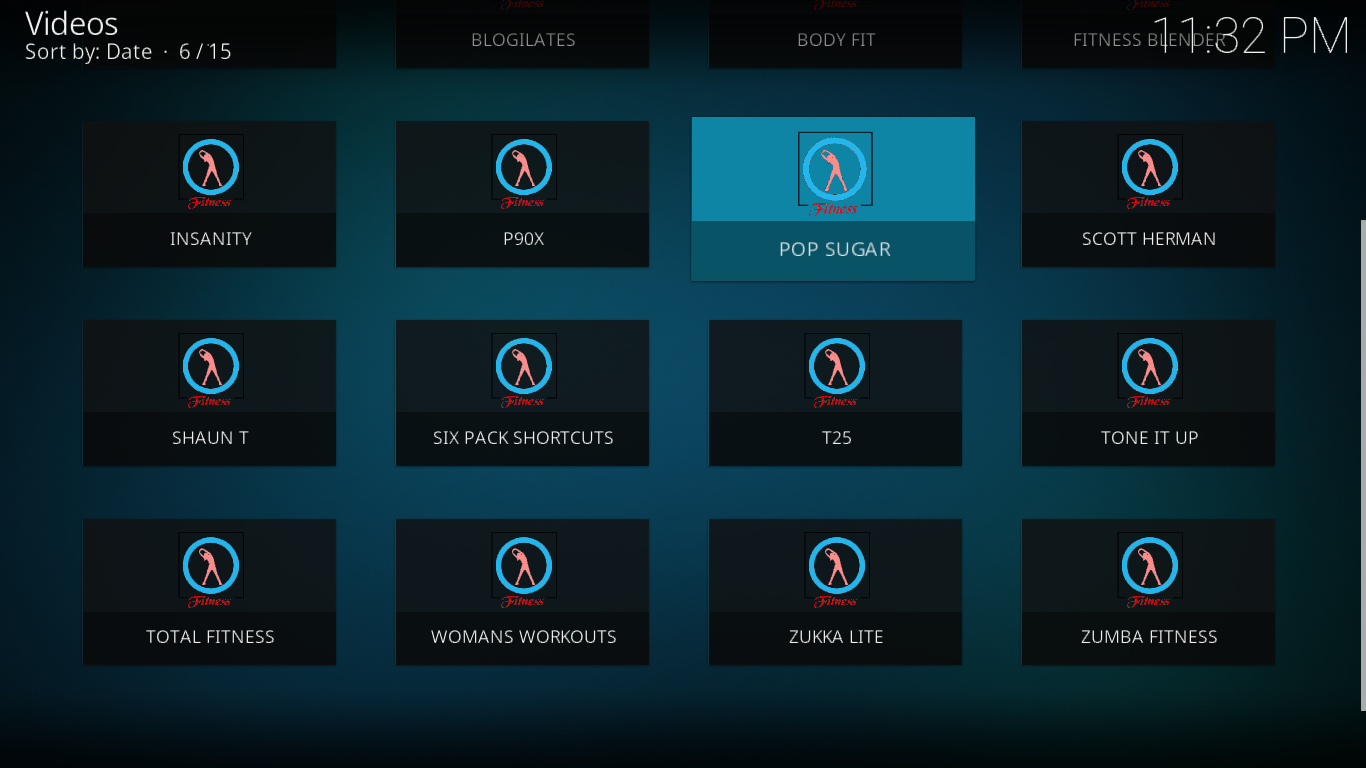The height and width of the screenshot is (768, 1366).
Task: Open the ZUKKA LITE tile
Action: click(x=835, y=592)
